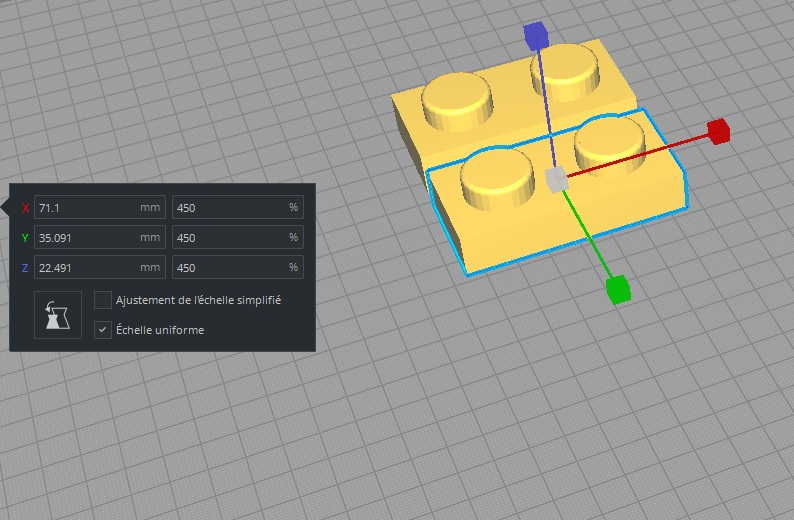This screenshot has height=520, width=794.
Task: Click the blue Z-axis scale handle
Action: [x=536, y=35]
